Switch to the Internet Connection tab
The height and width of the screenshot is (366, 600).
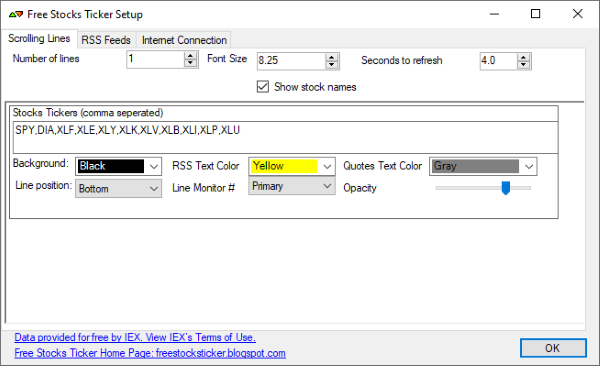pos(184,40)
